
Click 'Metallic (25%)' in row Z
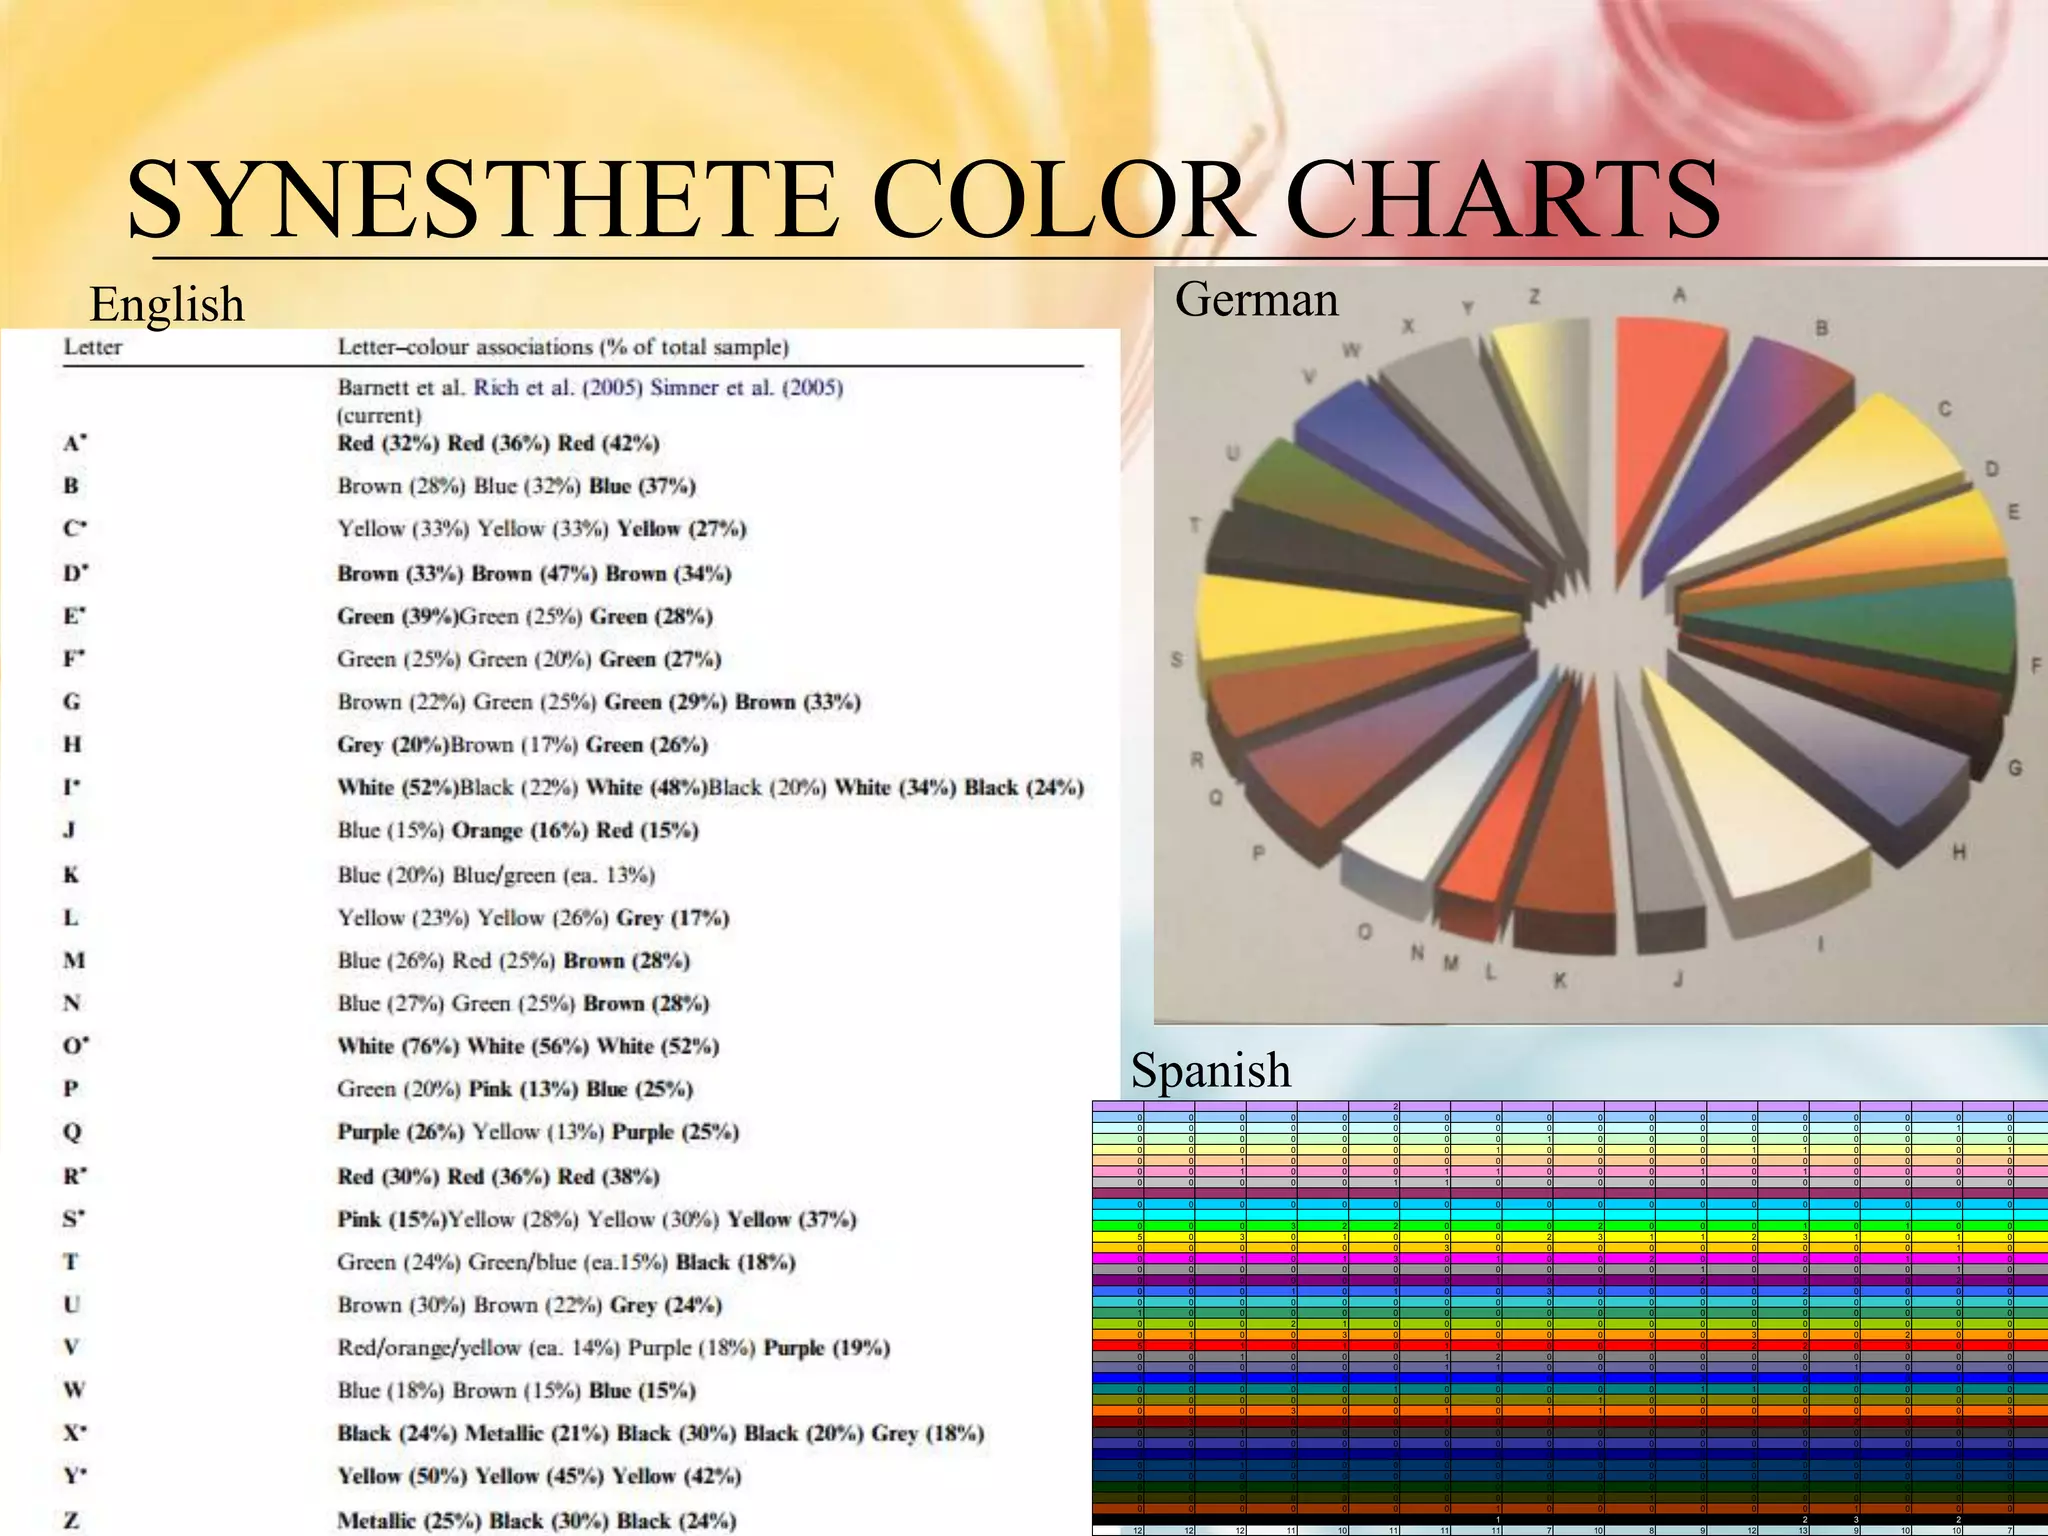(x=408, y=1521)
